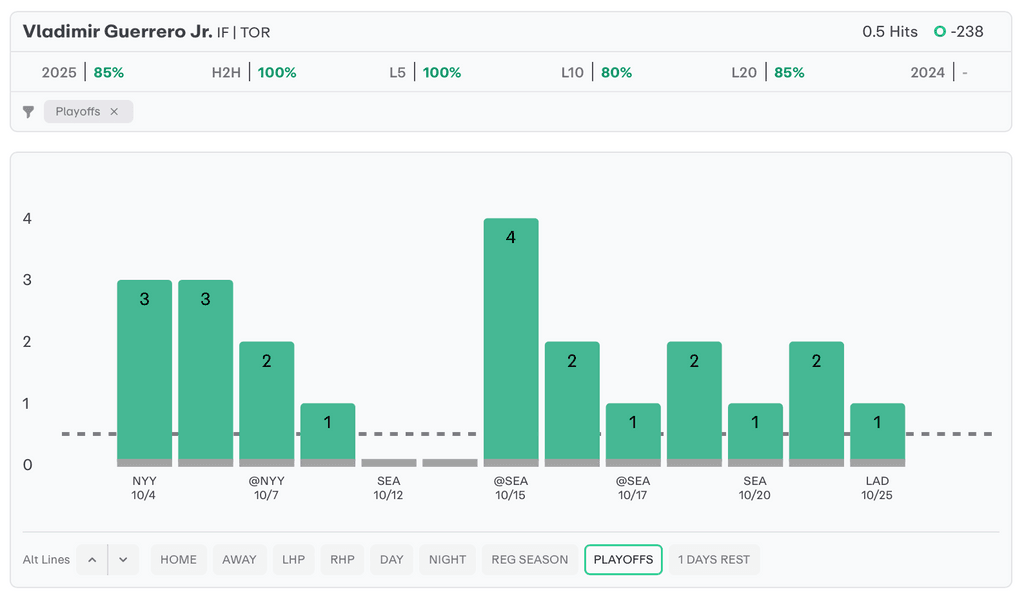Click the 4-hit bar for @SEA 10/15
This screenshot has width=1024, height=601.
click(511, 340)
